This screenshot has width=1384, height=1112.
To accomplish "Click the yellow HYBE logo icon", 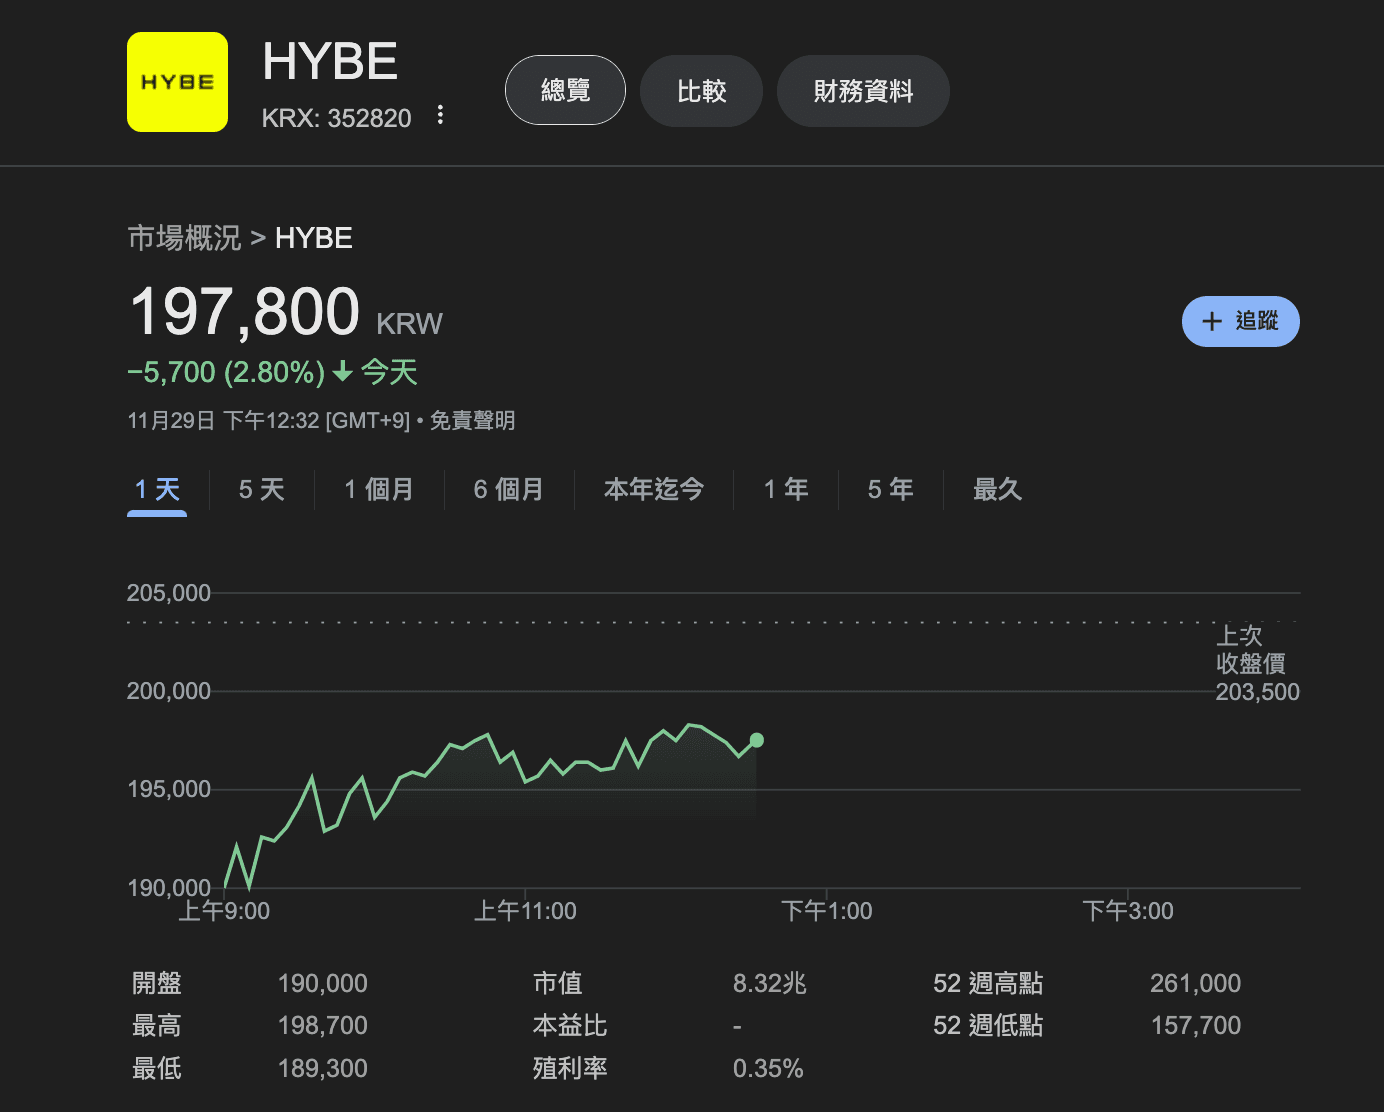I will point(177,82).
